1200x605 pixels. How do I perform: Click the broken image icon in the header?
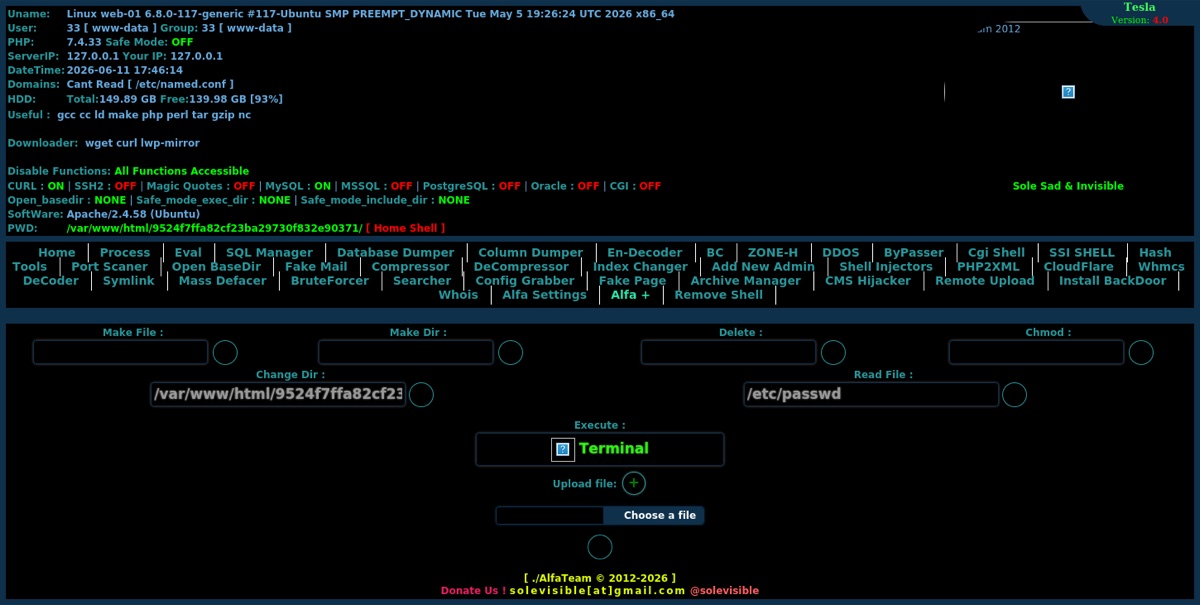pyautogui.click(x=1068, y=92)
